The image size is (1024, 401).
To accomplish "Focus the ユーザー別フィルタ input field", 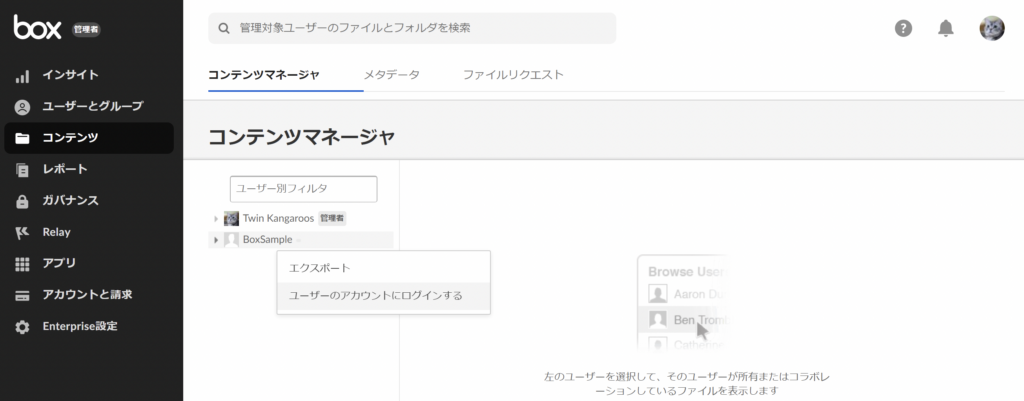I will click(304, 189).
